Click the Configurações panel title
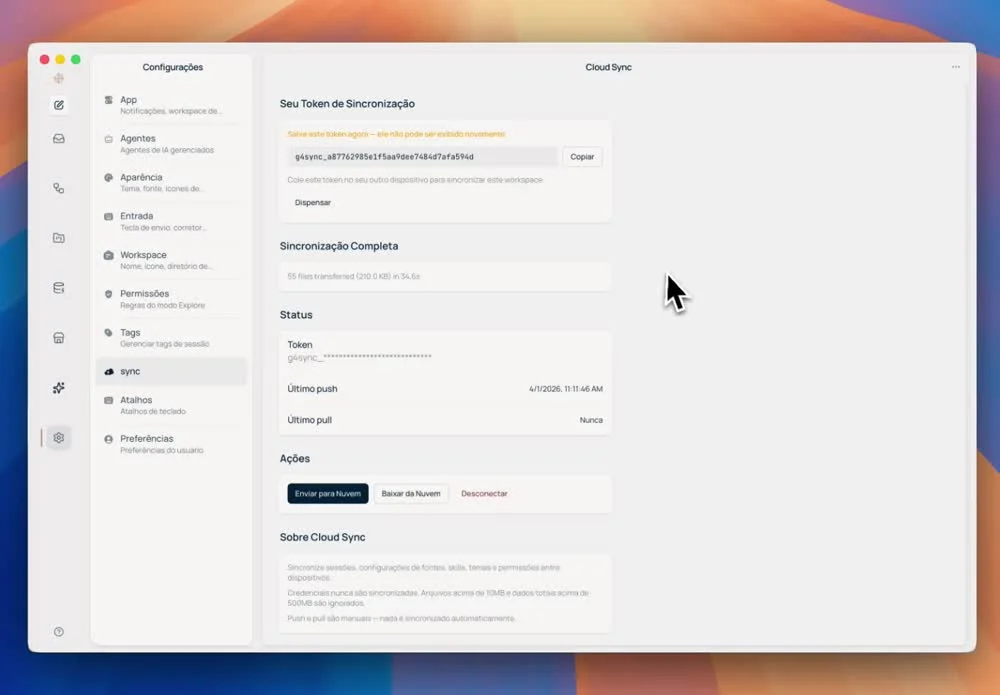Viewport: 1000px width, 695px height. (172, 67)
